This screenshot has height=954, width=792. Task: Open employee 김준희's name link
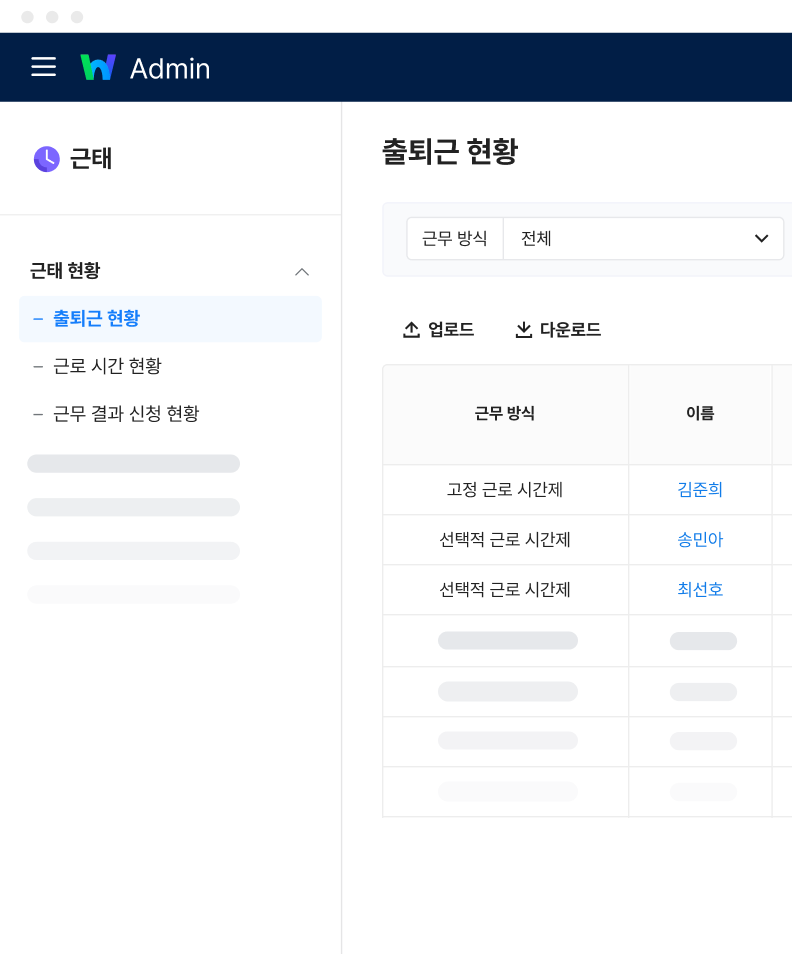pos(700,490)
